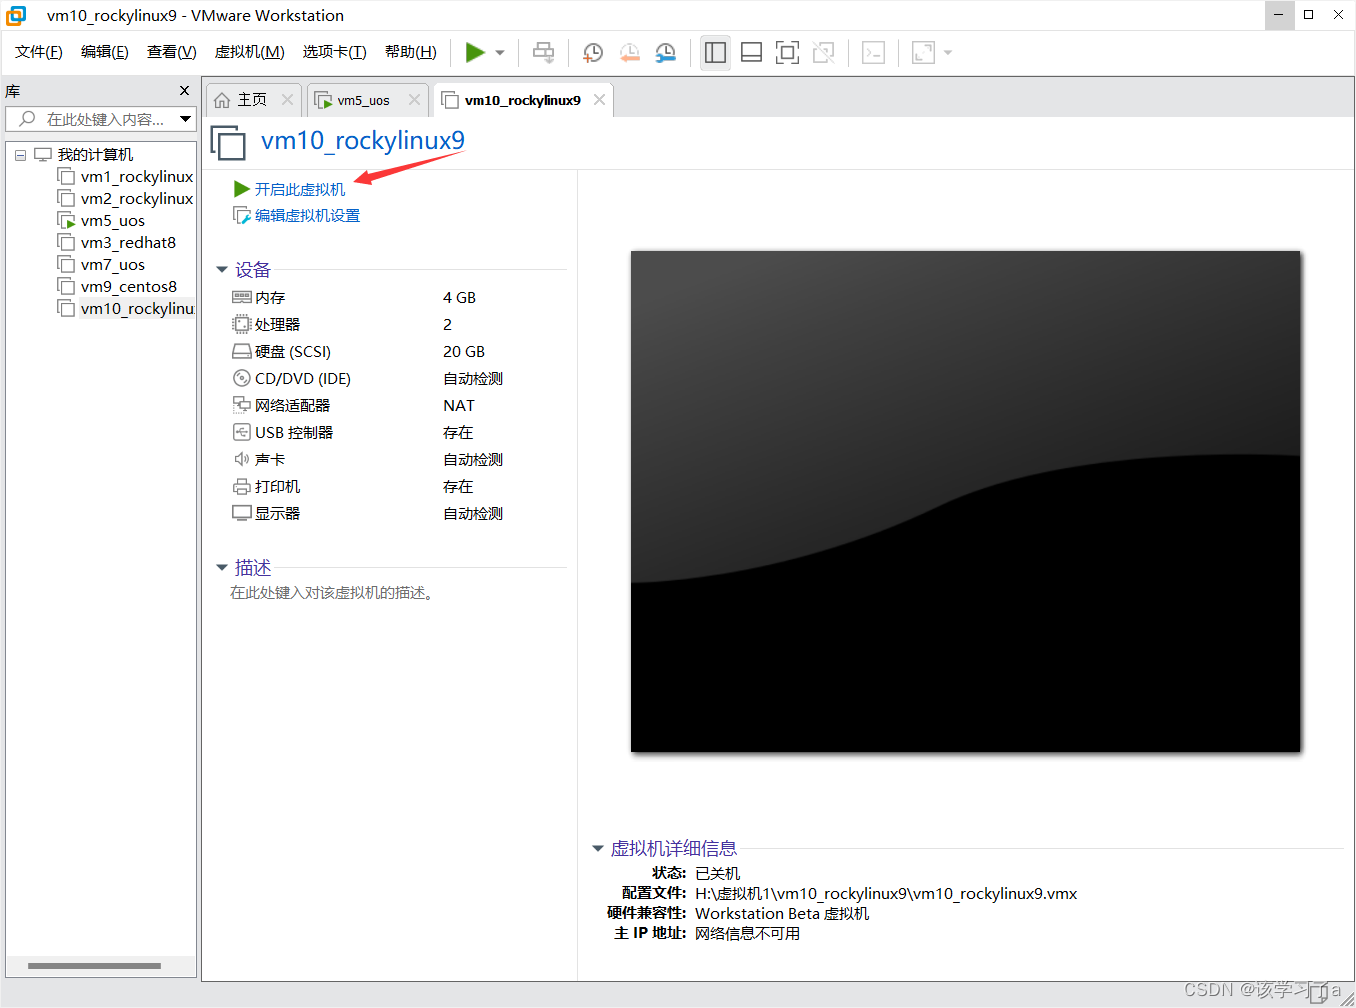Click the 4 GB memory value

click(x=459, y=298)
